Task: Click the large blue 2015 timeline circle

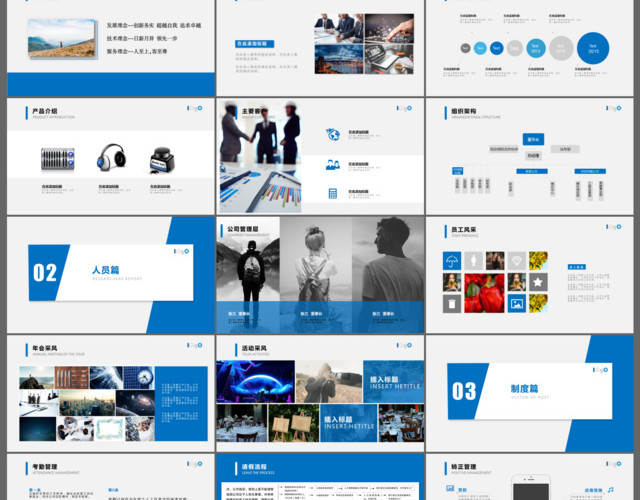Action: (593, 48)
